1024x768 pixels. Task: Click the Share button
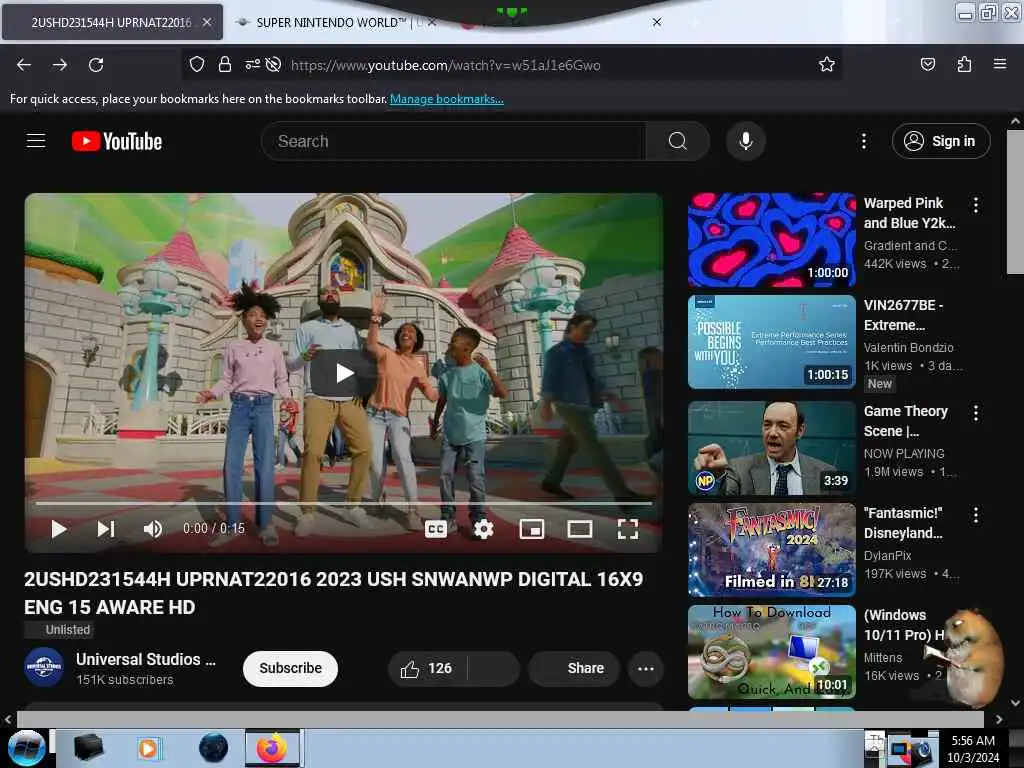pyautogui.click(x=574, y=668)
